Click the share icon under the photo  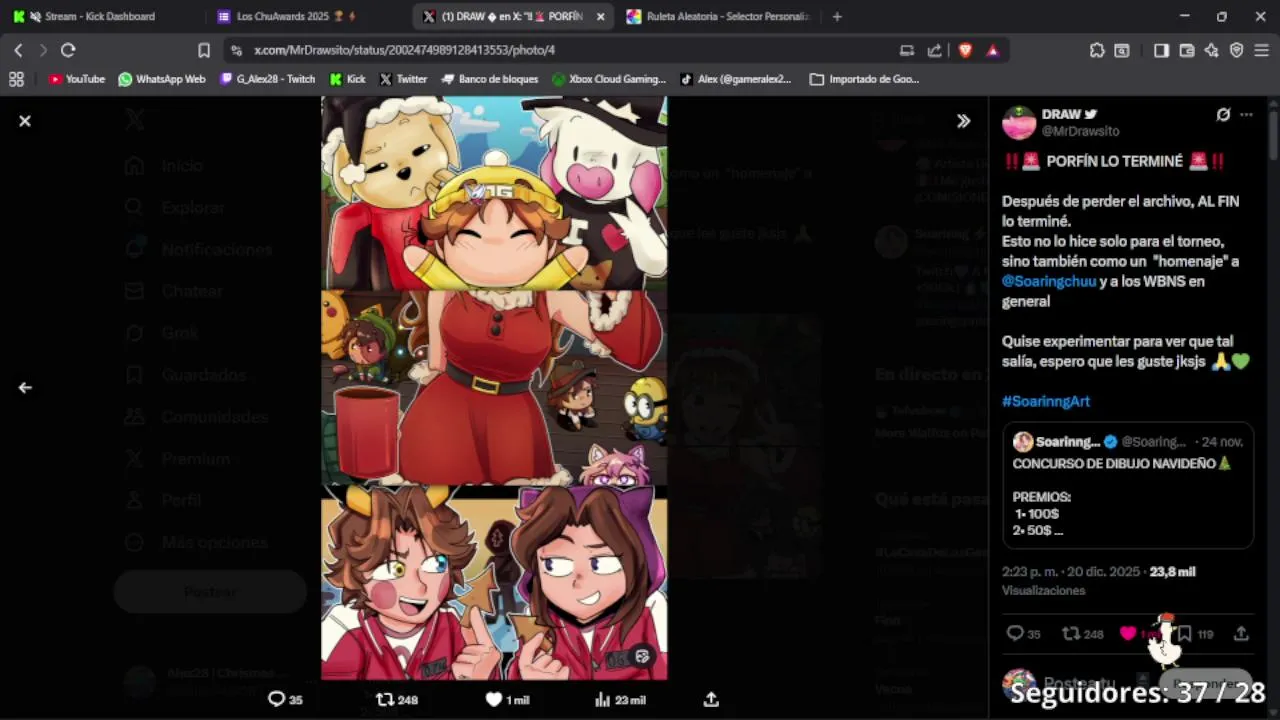(x=711, y=700)
